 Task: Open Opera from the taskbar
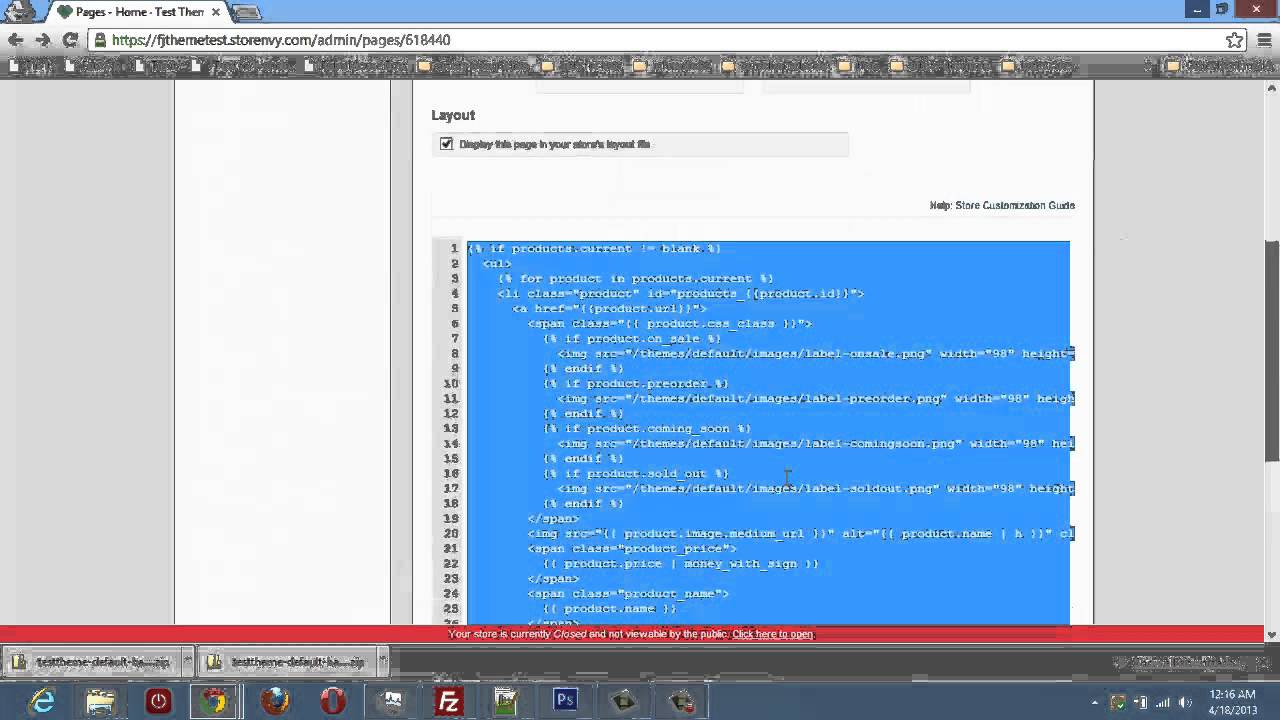[x=332, y=701]
